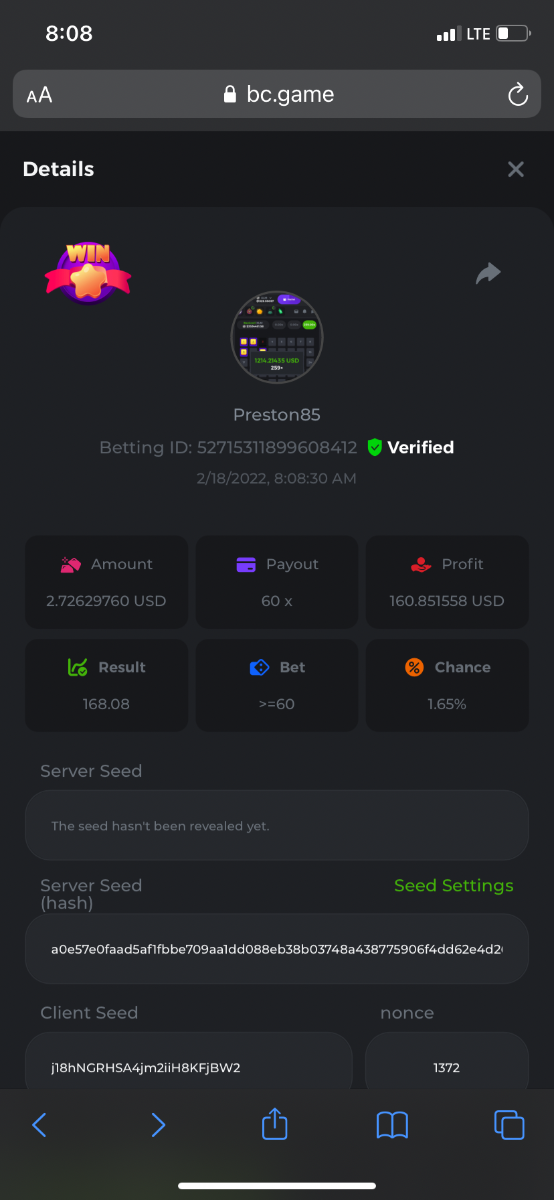Go back with Safari's back arrow
Image resolution: width=554 pixels, height=1200 pixels.
39,1125
